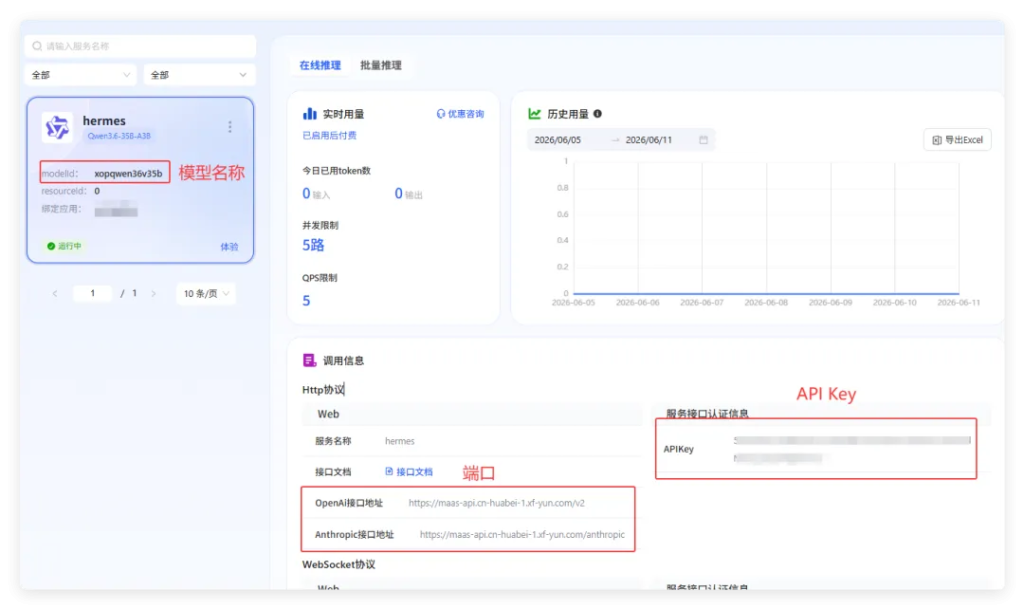Image resolution: width=1024 pixels, height=609 pixels.
Task: Click the input token count 0 输入
Action: [316, 194]
